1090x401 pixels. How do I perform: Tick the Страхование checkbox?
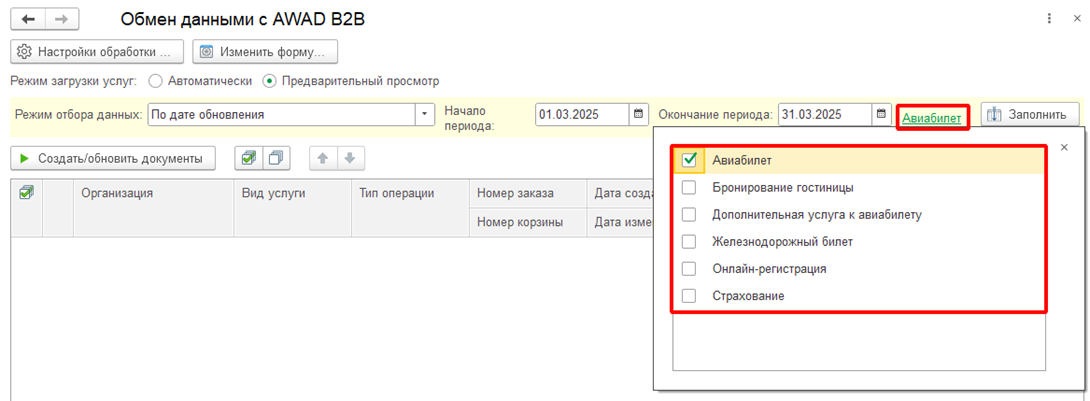(689, 296)
